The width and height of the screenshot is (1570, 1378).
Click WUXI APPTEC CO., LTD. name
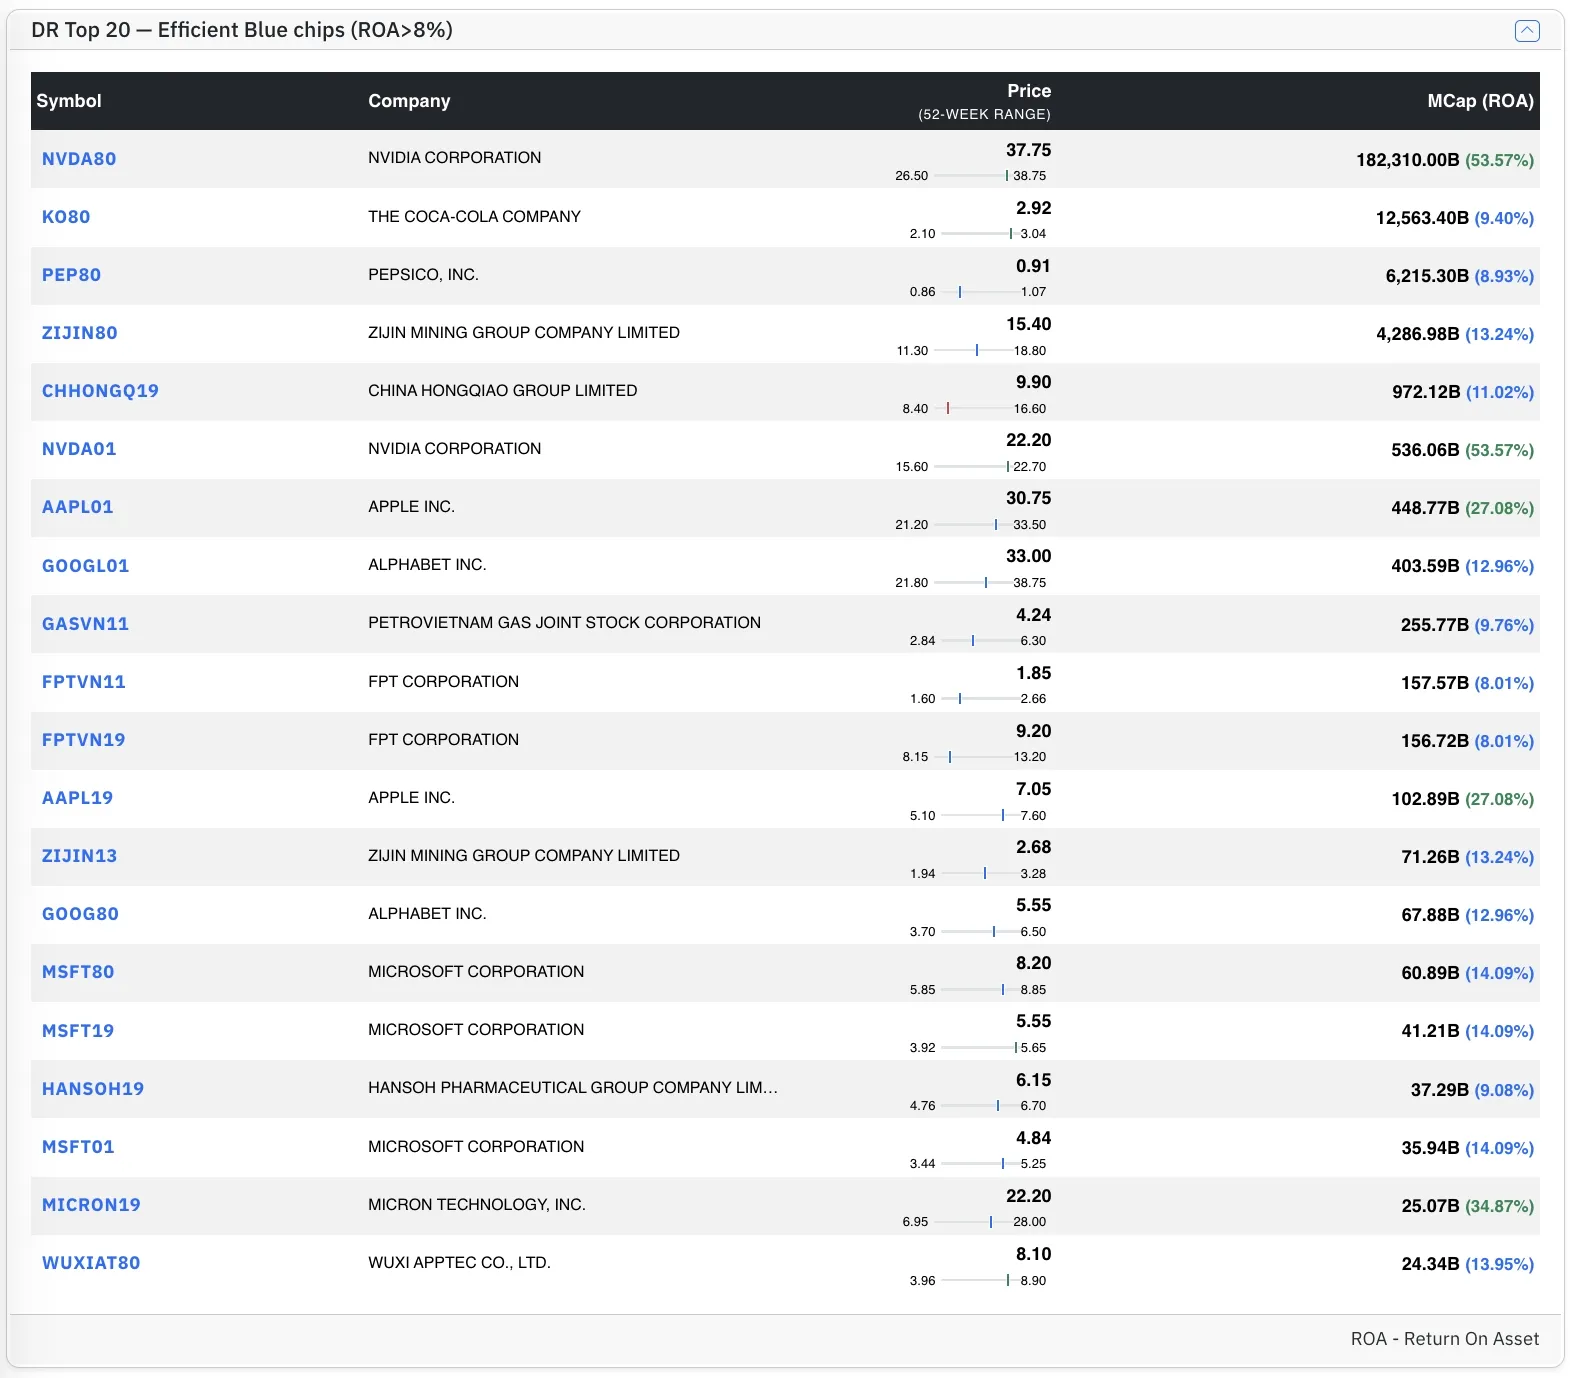coord(459,1263)
